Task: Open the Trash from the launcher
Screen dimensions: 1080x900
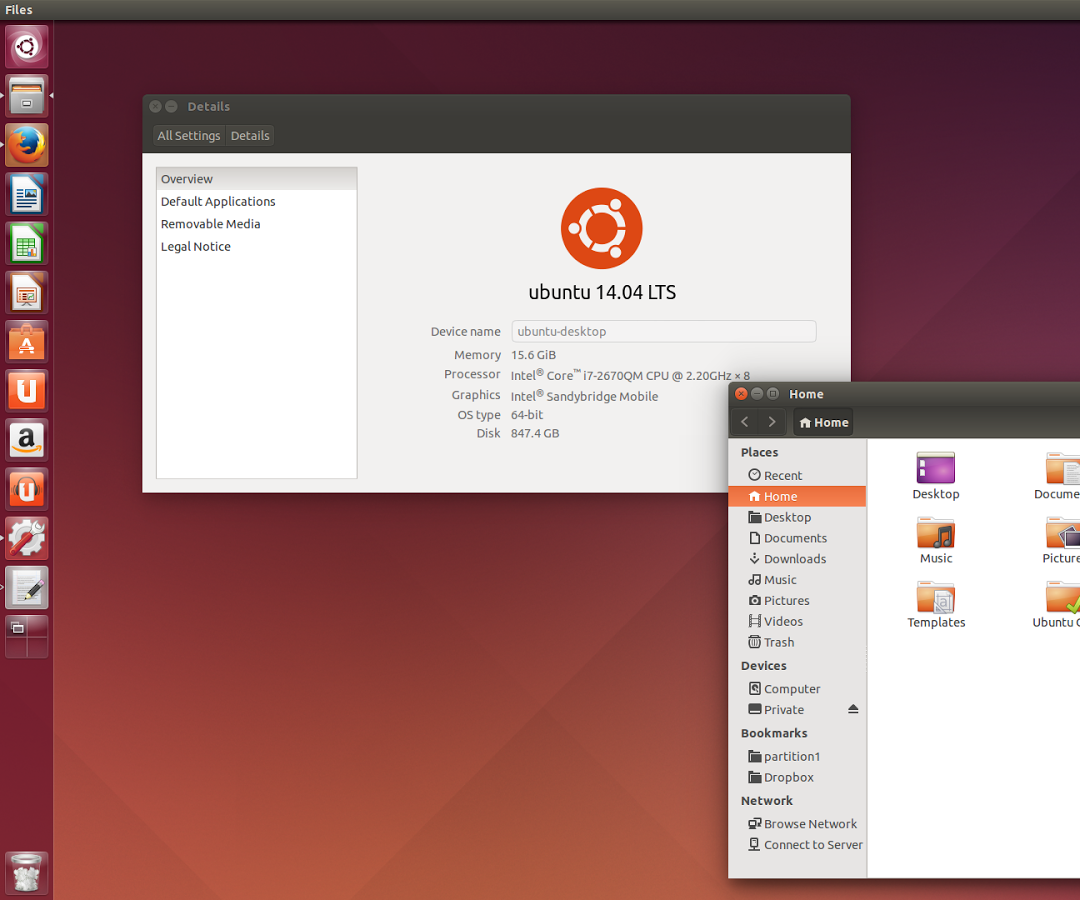Action: pos(26,872)
